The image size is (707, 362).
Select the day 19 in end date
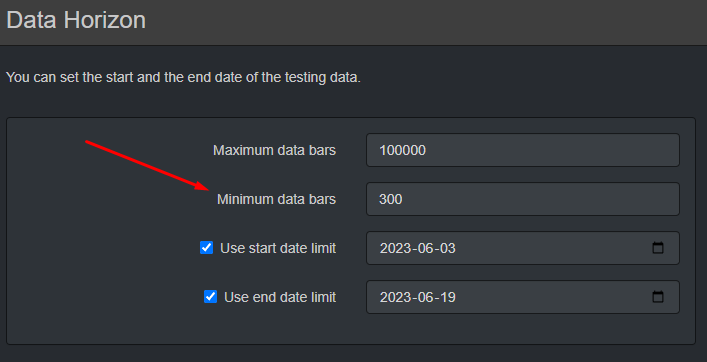pos(446,298)
